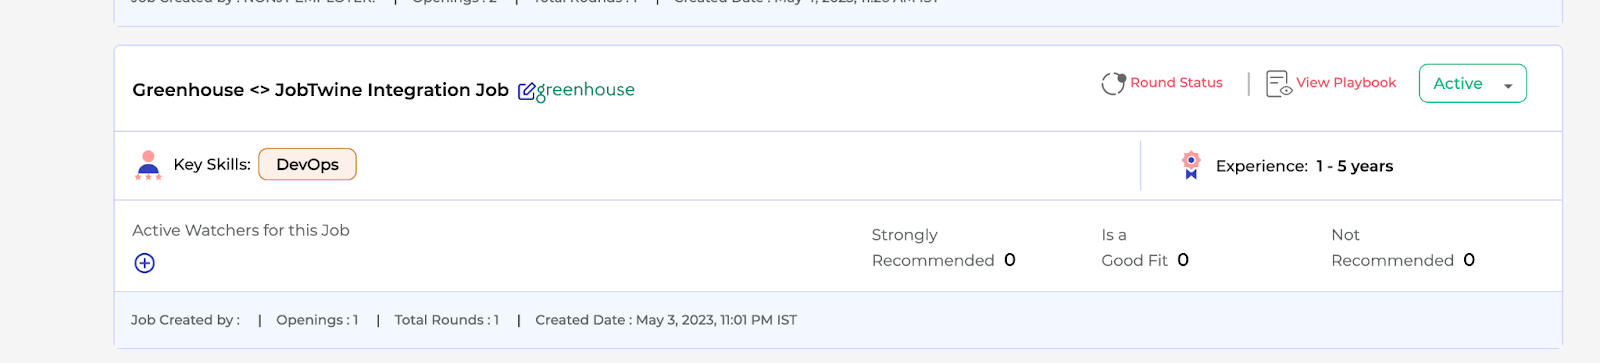Open the Round Status link
Viewport: 1600px width, 363px height.
click(x=1176, y=83)
